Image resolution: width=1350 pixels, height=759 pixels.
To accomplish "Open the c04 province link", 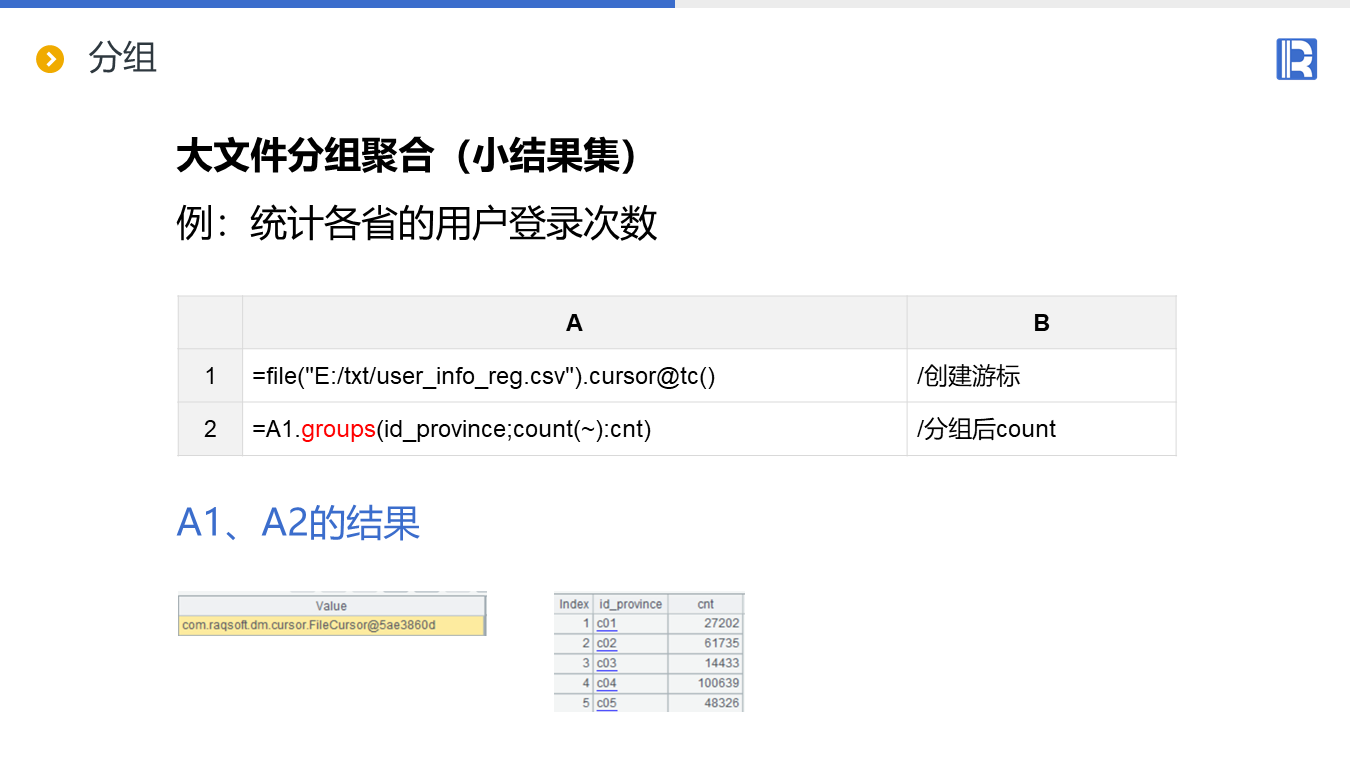I will pos(606,684).
